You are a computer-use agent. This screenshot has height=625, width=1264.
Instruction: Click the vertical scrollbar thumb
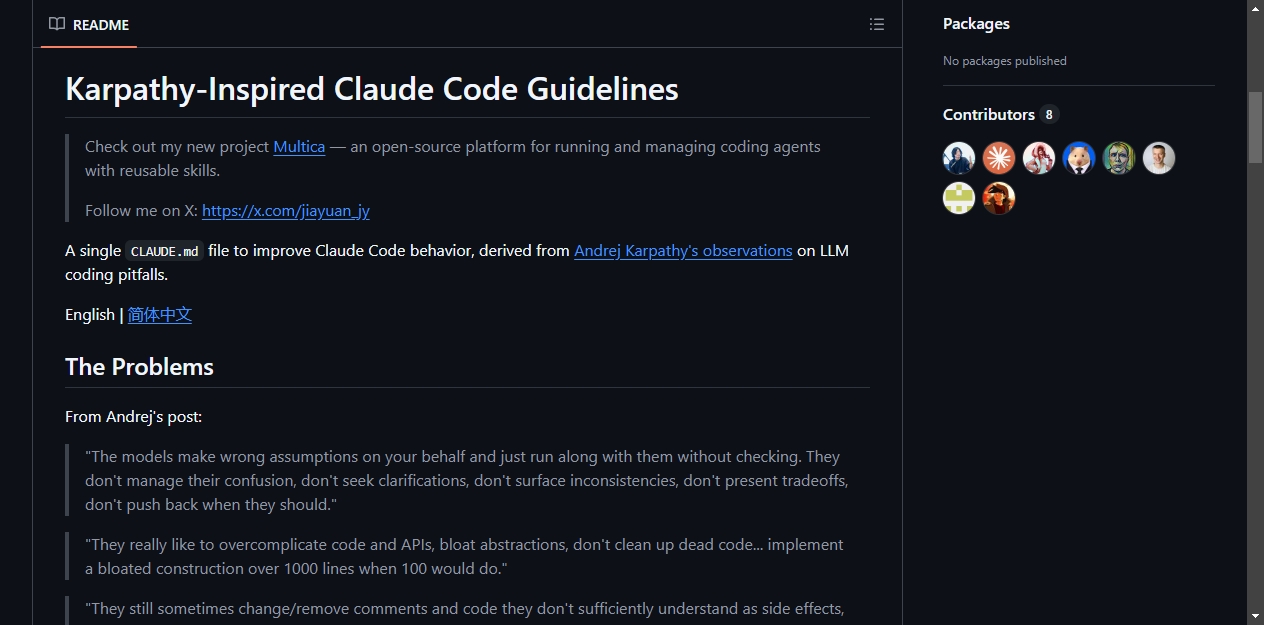[1255, 127]
